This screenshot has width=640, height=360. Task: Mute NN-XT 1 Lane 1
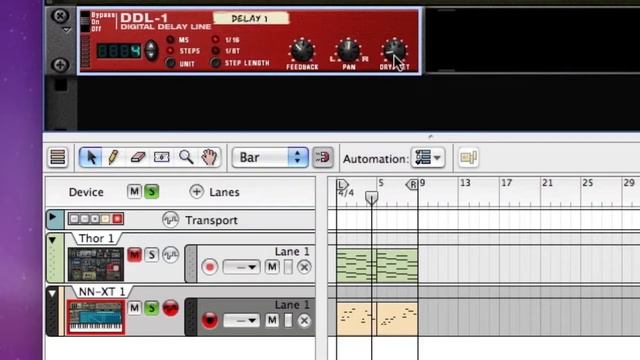(272, 320)
